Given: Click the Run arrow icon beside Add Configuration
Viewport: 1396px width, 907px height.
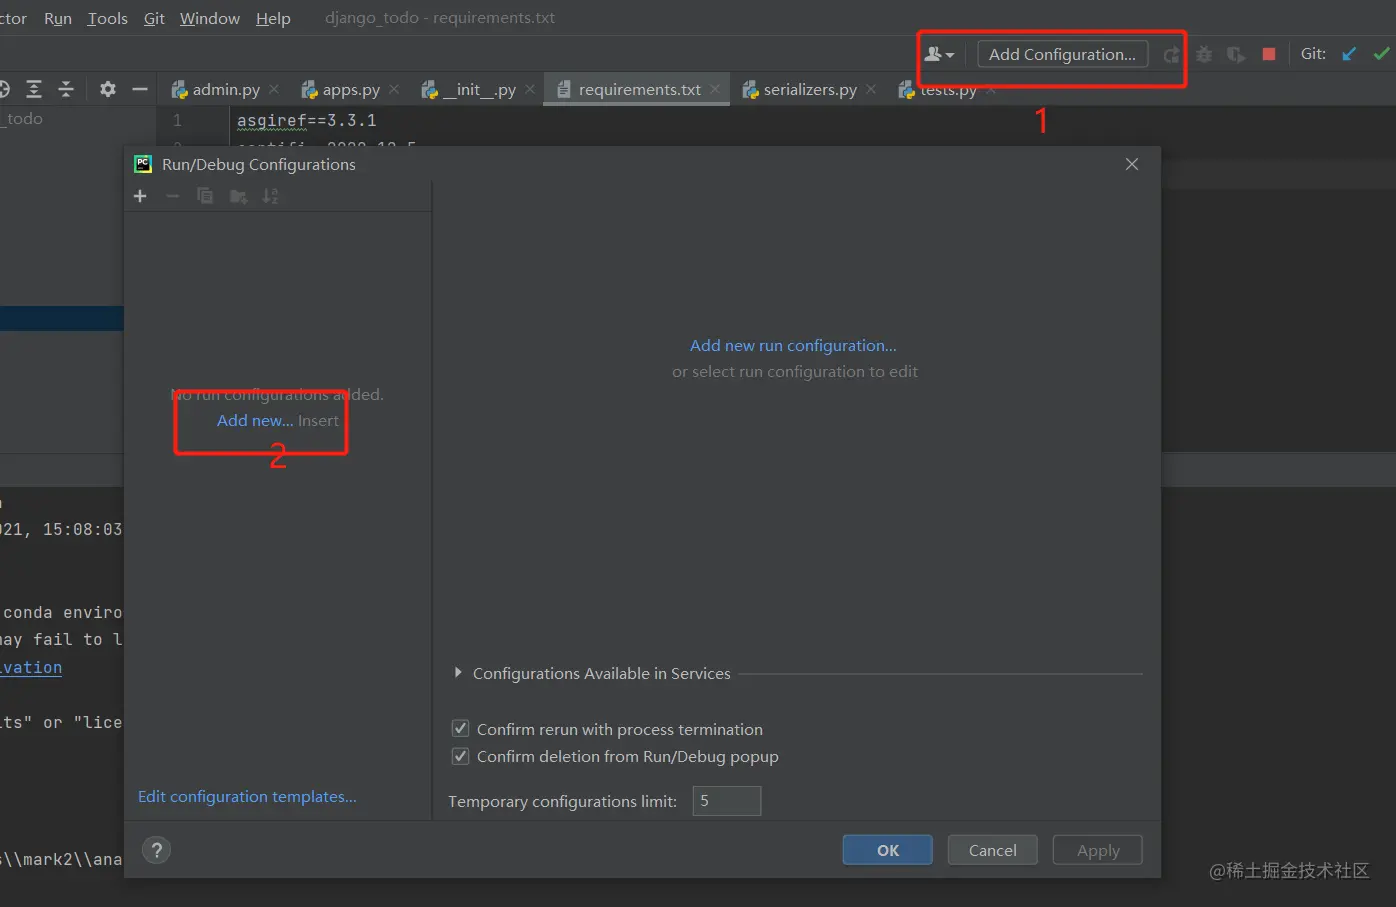Looking at the screenshot, I should [x=1171, y=55].
